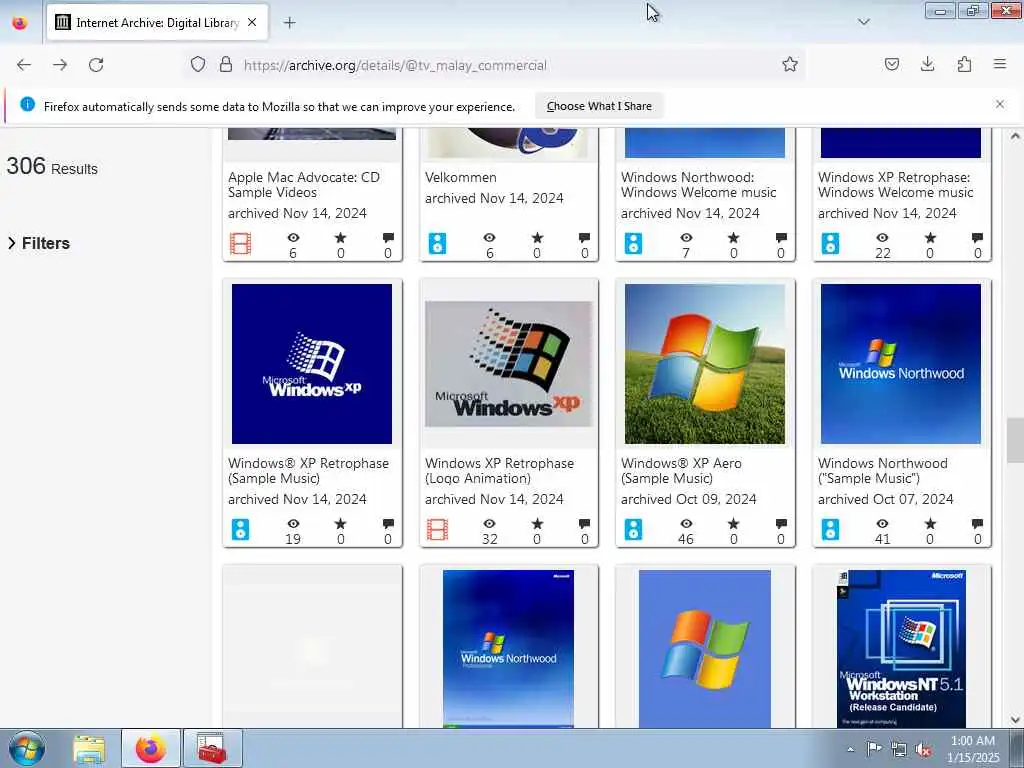Image resolution: width=1024 pixels, height=768 pixels.
Task: Click audio icon on Windows Northwood Welcome card
Action: coord(633,244)
